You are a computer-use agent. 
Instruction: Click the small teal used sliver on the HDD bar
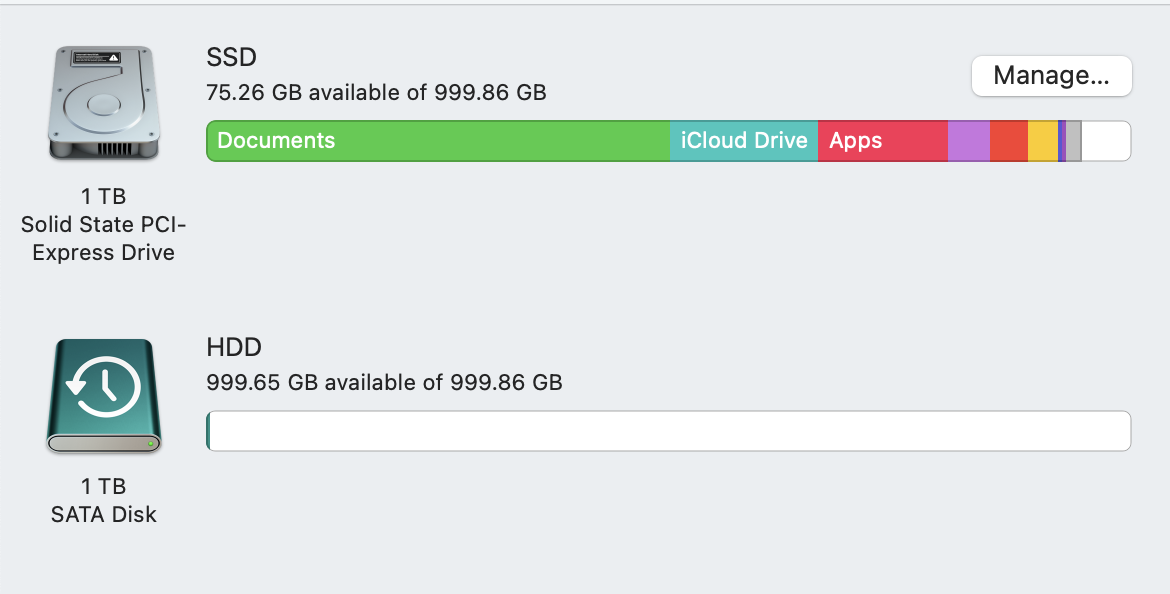coord(208,431)
